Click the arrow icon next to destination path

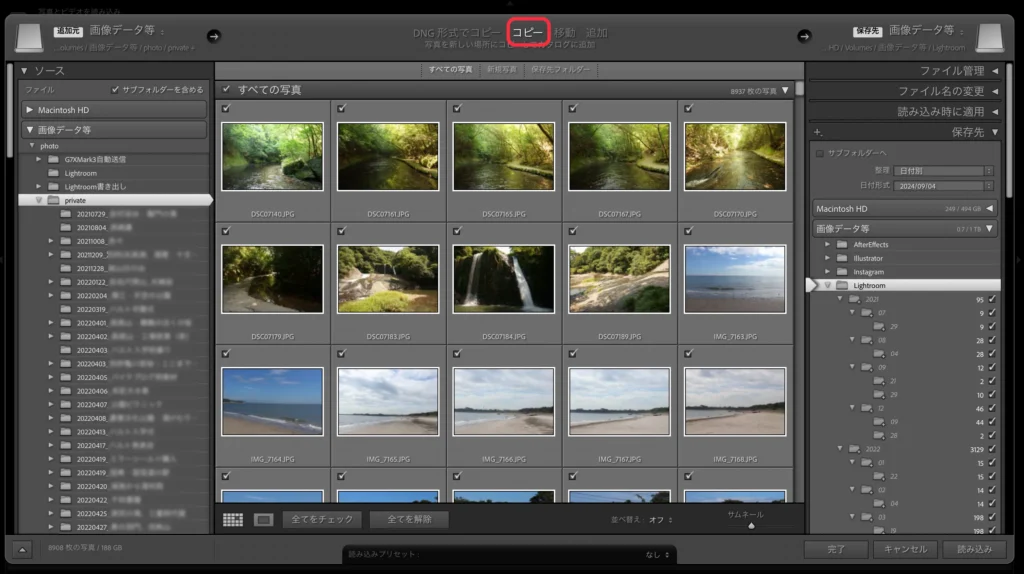804,36
